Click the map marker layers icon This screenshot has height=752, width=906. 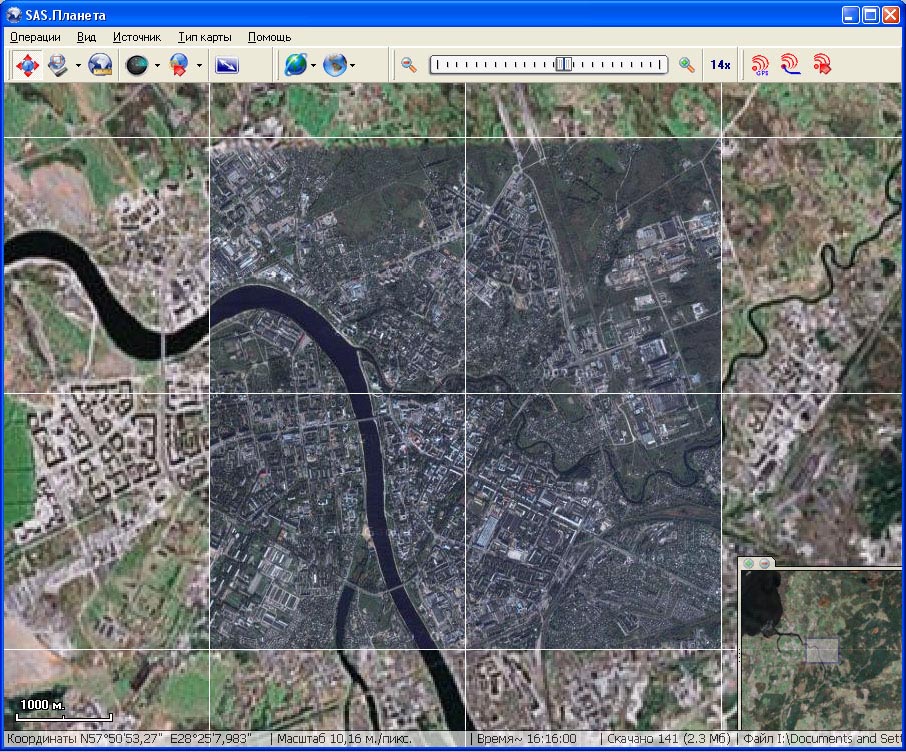point(179,65)
